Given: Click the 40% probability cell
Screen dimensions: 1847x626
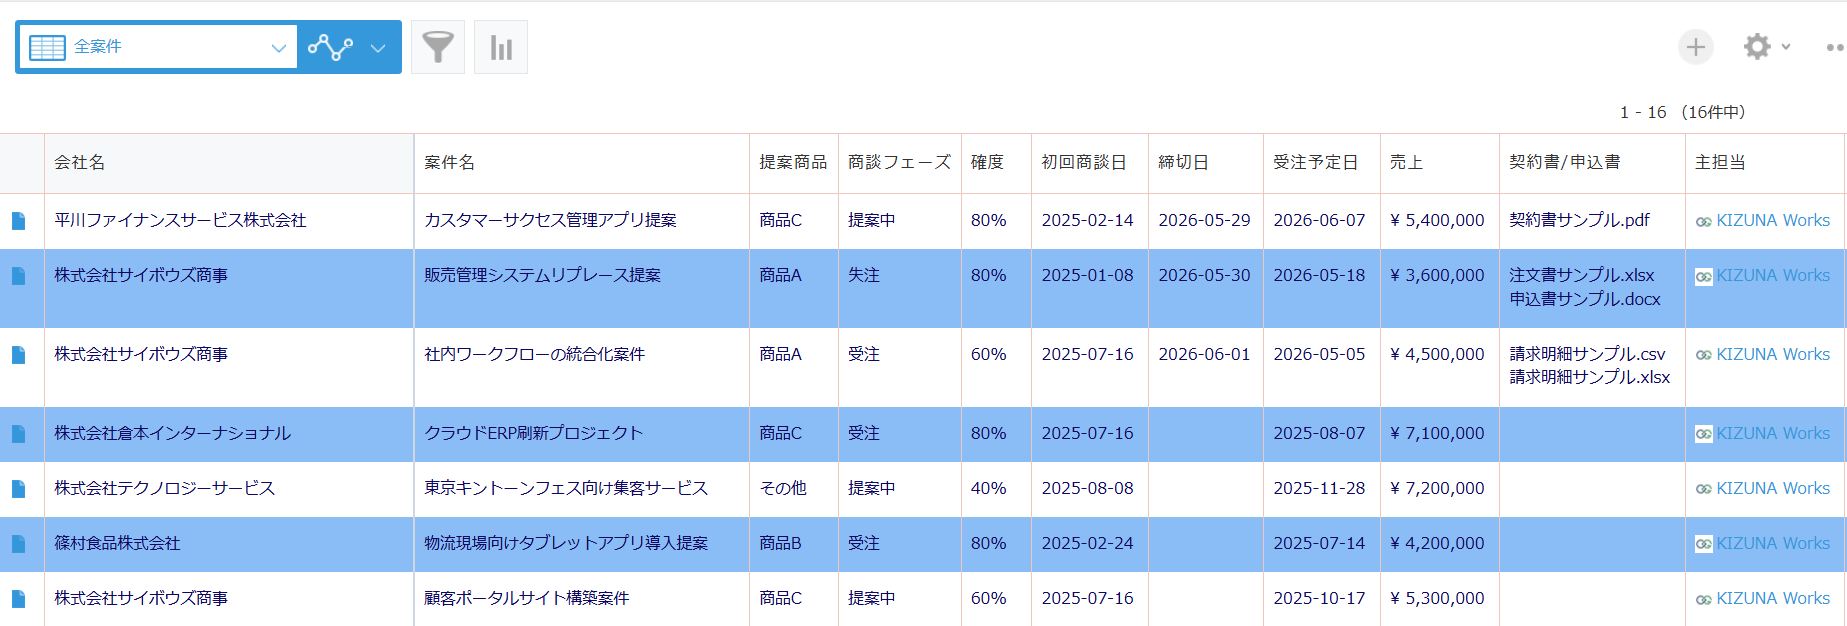Looking at the screenshot, I should [x=996, y=489].
